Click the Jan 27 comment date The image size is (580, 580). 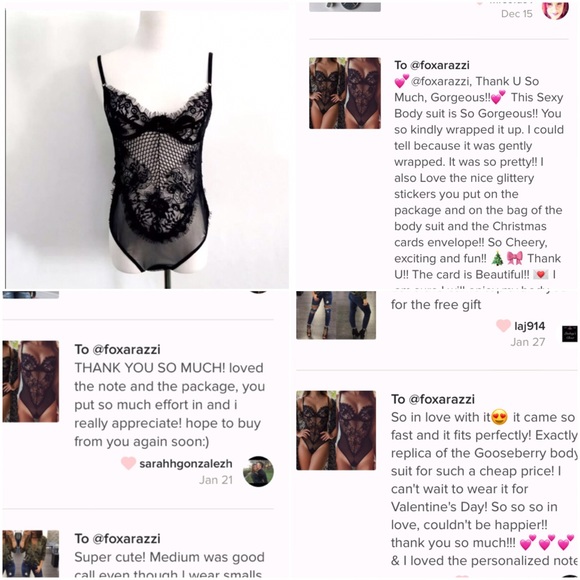528,342
